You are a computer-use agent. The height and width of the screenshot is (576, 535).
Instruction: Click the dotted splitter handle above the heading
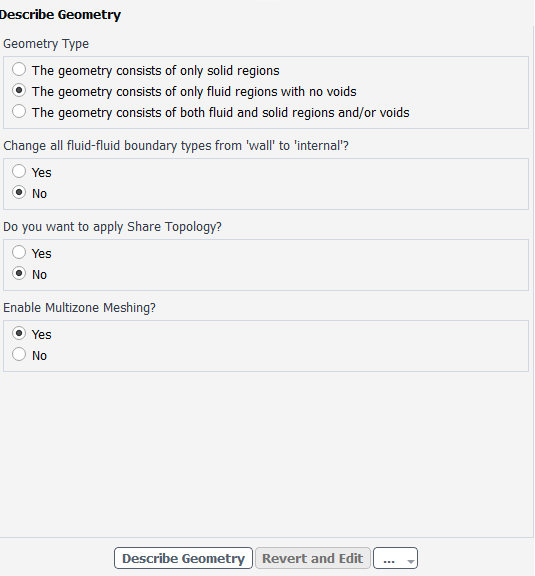(267, 1)
